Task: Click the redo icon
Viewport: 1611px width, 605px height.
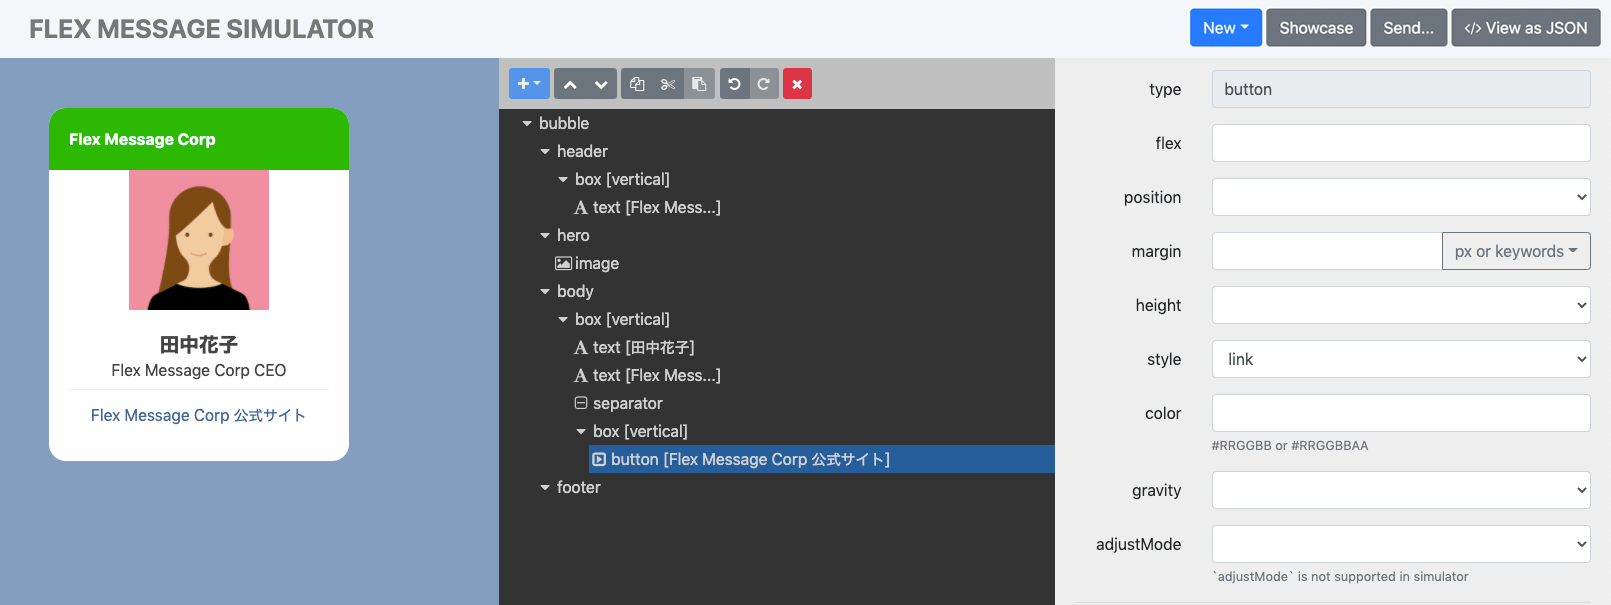Action: tap(764, 84)
